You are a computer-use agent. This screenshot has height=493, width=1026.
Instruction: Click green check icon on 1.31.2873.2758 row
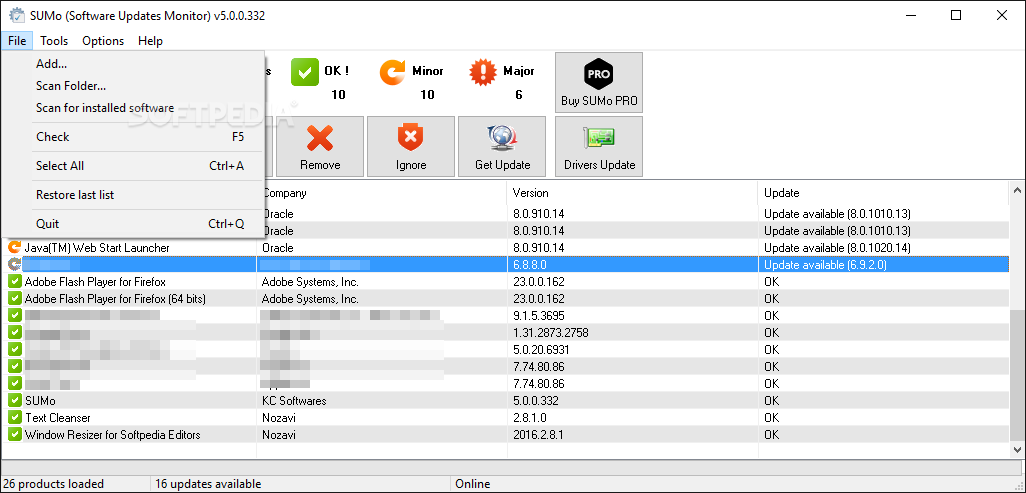click(14, 333)
